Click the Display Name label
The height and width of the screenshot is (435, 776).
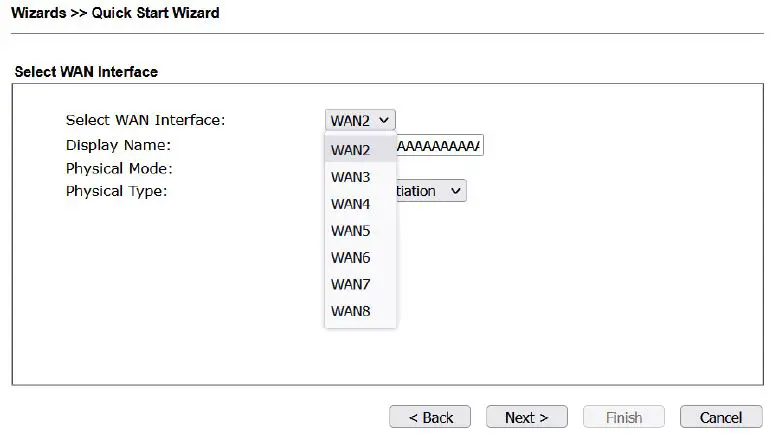pyautogui.click(x=118, y=146)
